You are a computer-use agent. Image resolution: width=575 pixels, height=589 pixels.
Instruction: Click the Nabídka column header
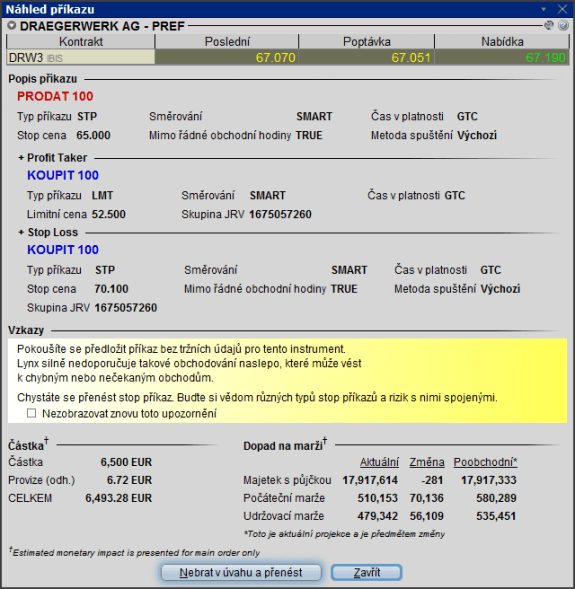(x=502, y=42)
